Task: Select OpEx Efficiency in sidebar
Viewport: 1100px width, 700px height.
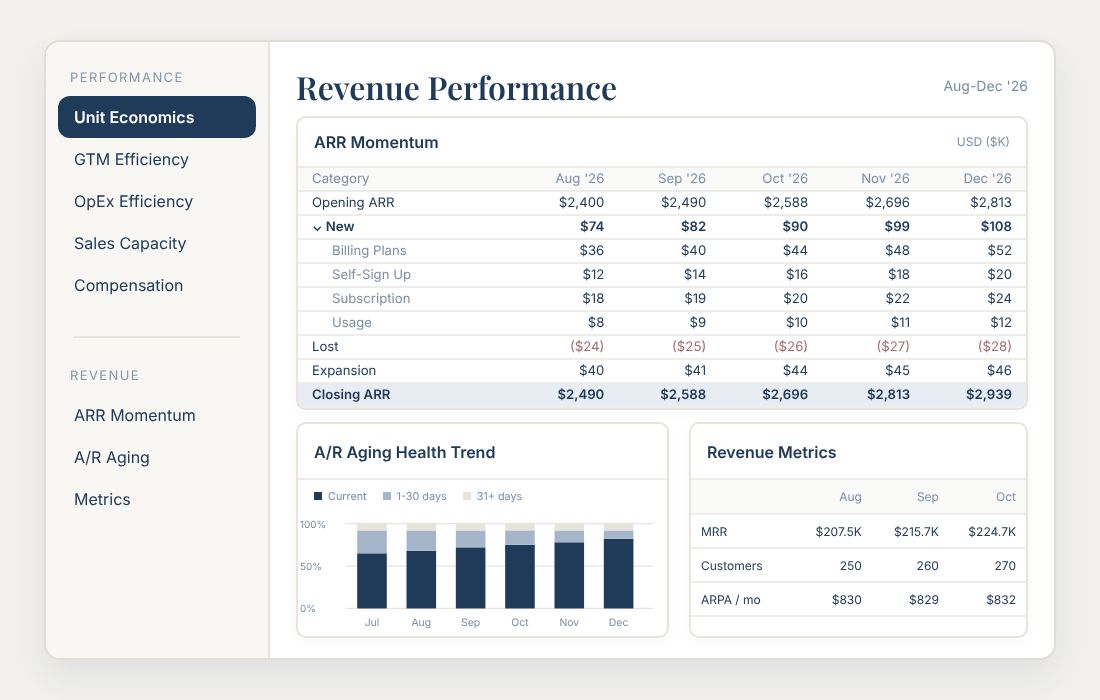Action: point(133,201)
